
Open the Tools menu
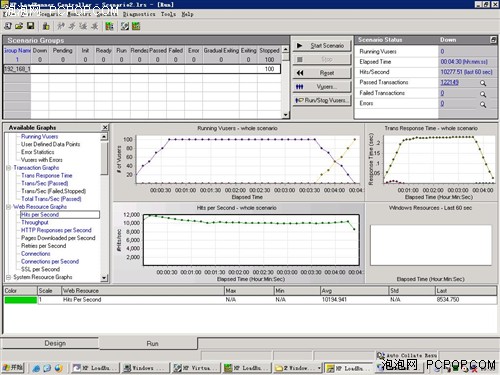(x=168, y=14)
